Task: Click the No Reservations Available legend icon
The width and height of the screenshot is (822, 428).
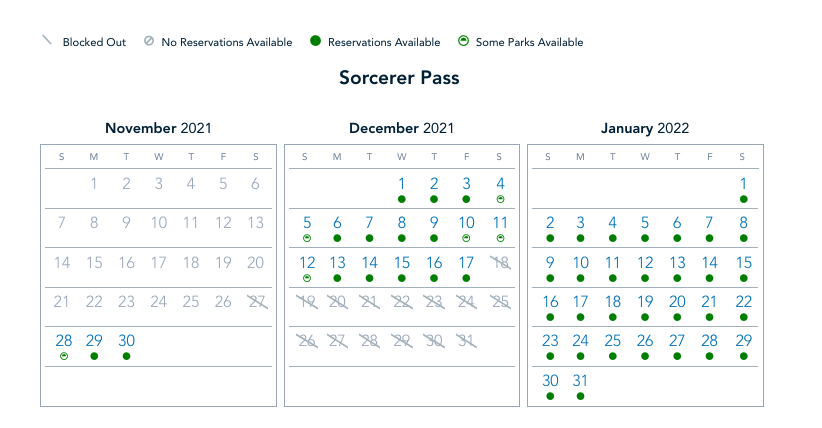Action: [149, 42]
